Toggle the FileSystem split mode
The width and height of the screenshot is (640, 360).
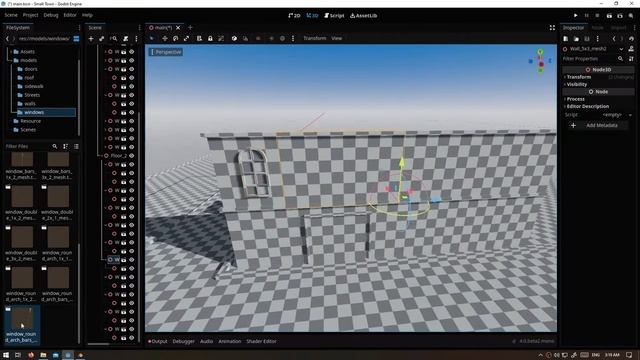(x=76, y=39)
